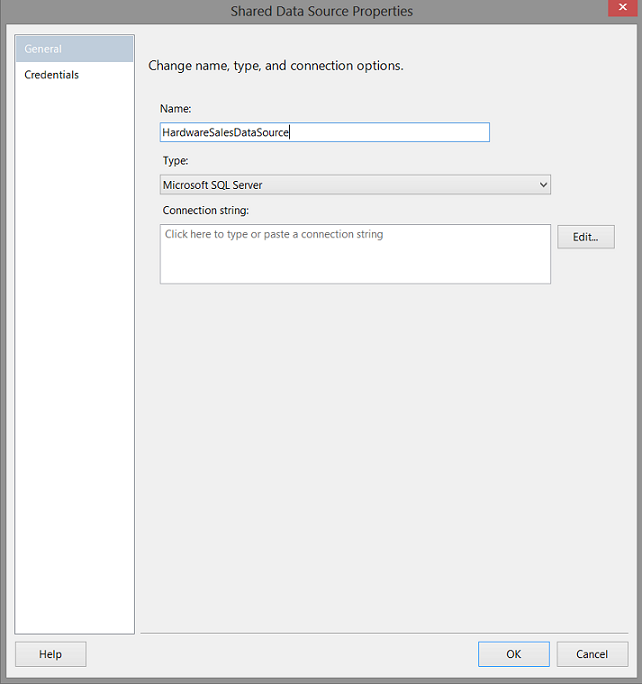Confirm with the OK button
The height and width of the screenshot is (684, 642).
[513, 654]
